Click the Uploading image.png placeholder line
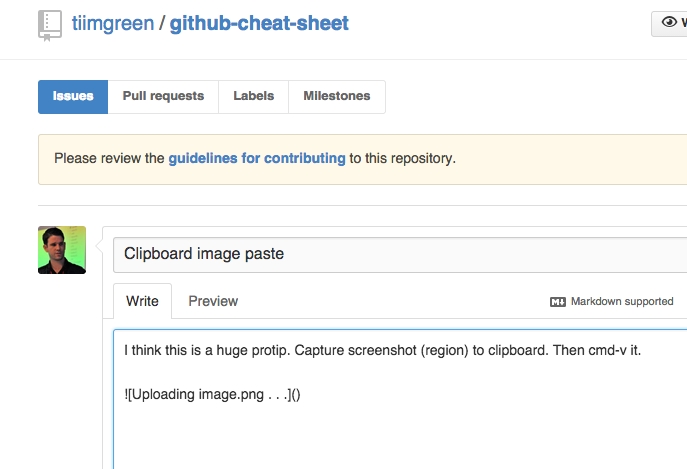687x469 pixels. coord(212,394)
